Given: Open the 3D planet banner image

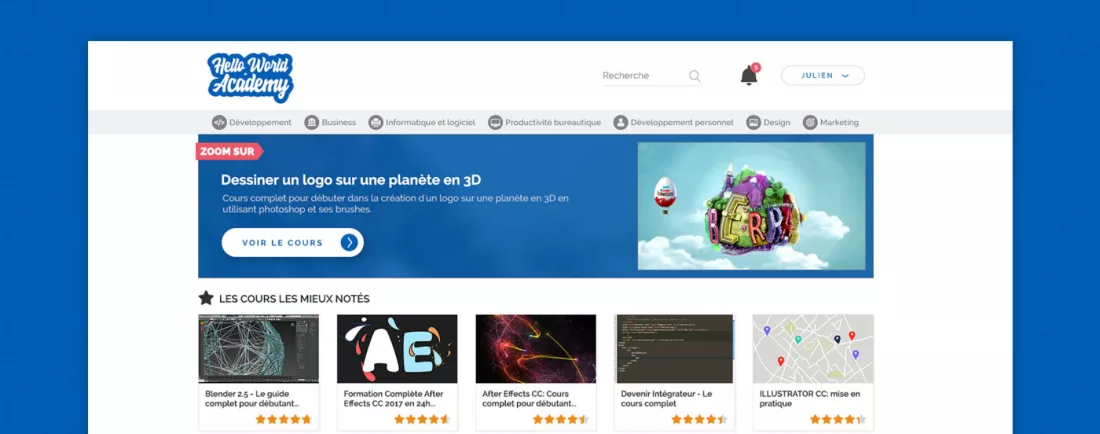Looking at the screenshot, I should 751,206.
